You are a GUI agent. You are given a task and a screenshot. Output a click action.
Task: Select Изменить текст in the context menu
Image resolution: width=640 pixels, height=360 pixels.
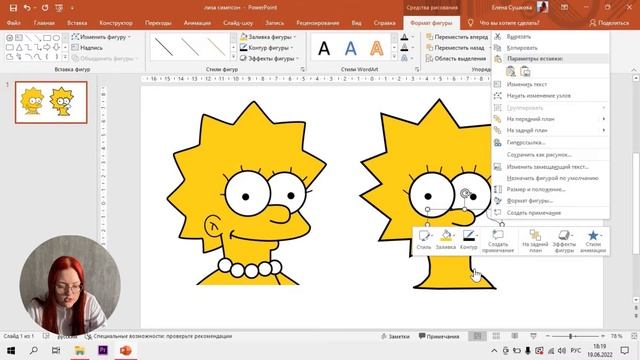click(551, 84)
